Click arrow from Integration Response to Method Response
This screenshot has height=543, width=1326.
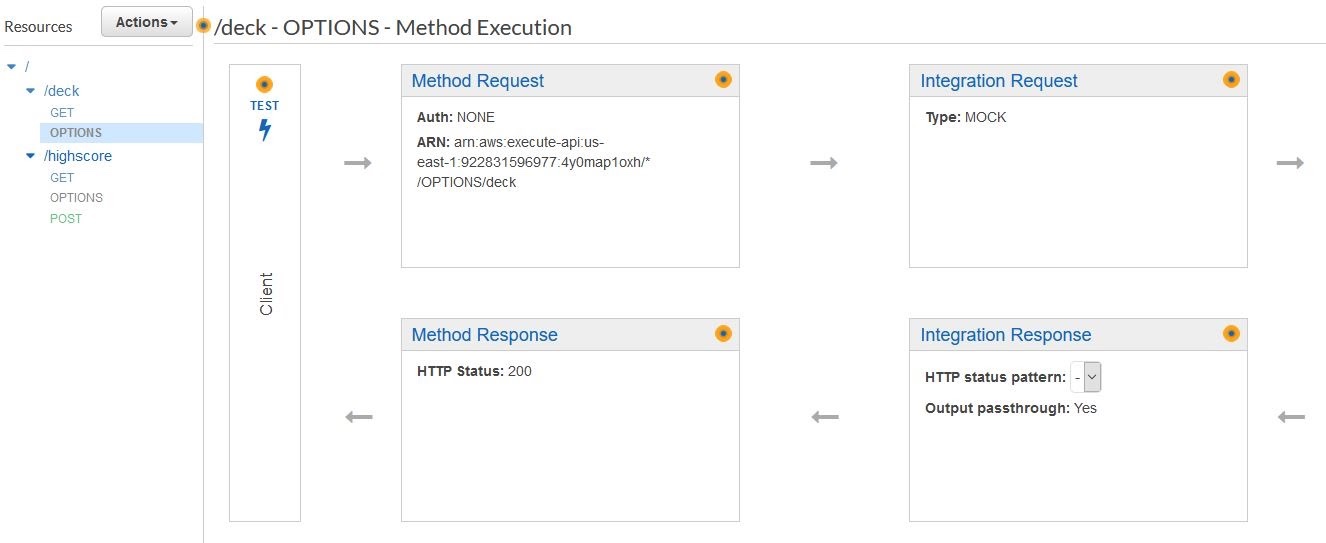click(824, 417)
